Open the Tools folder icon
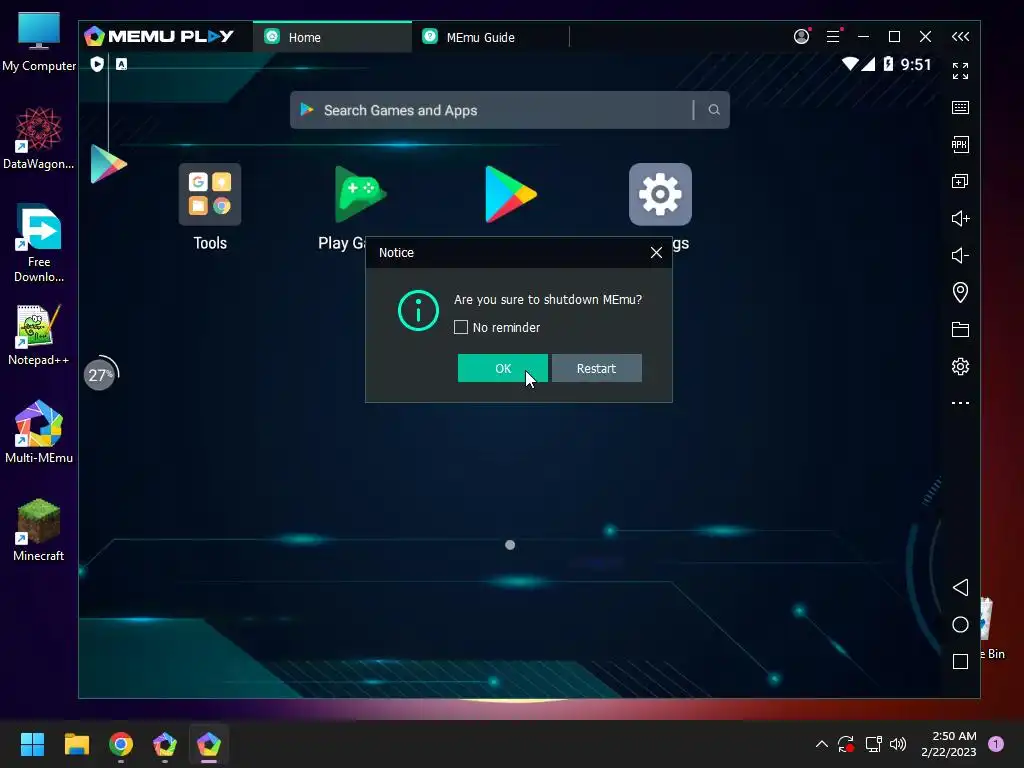Screen dimensions: 1024x768 click(x=210, y=195)
